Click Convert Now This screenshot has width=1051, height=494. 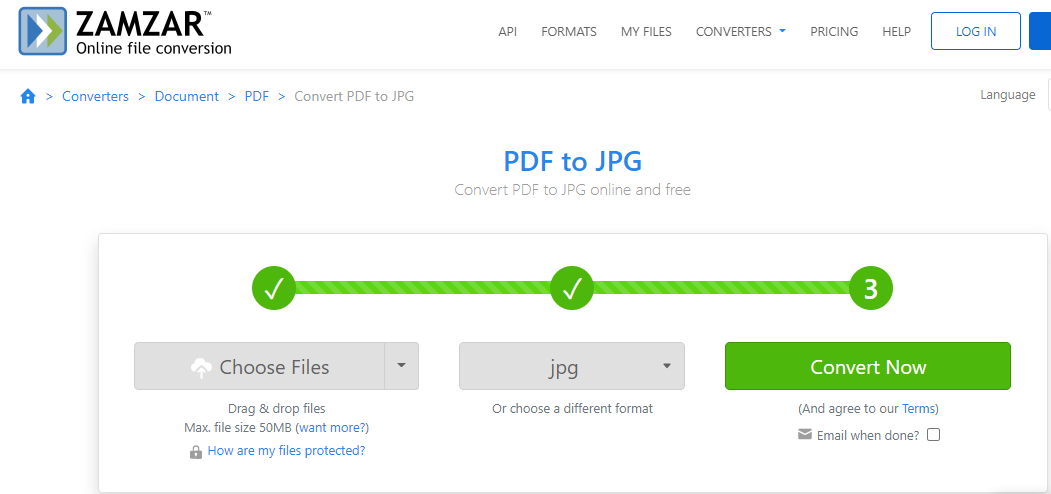pos(868,366)
